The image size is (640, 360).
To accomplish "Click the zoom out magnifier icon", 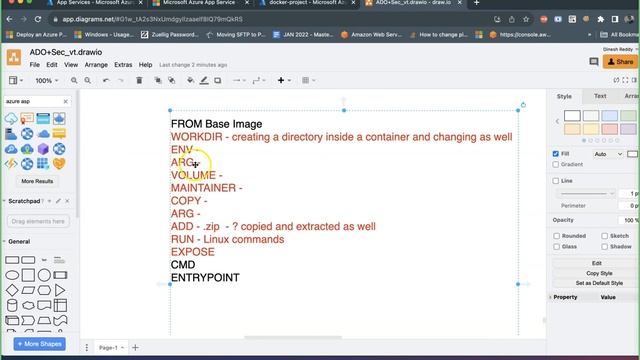I will click(x=88, y=80).
